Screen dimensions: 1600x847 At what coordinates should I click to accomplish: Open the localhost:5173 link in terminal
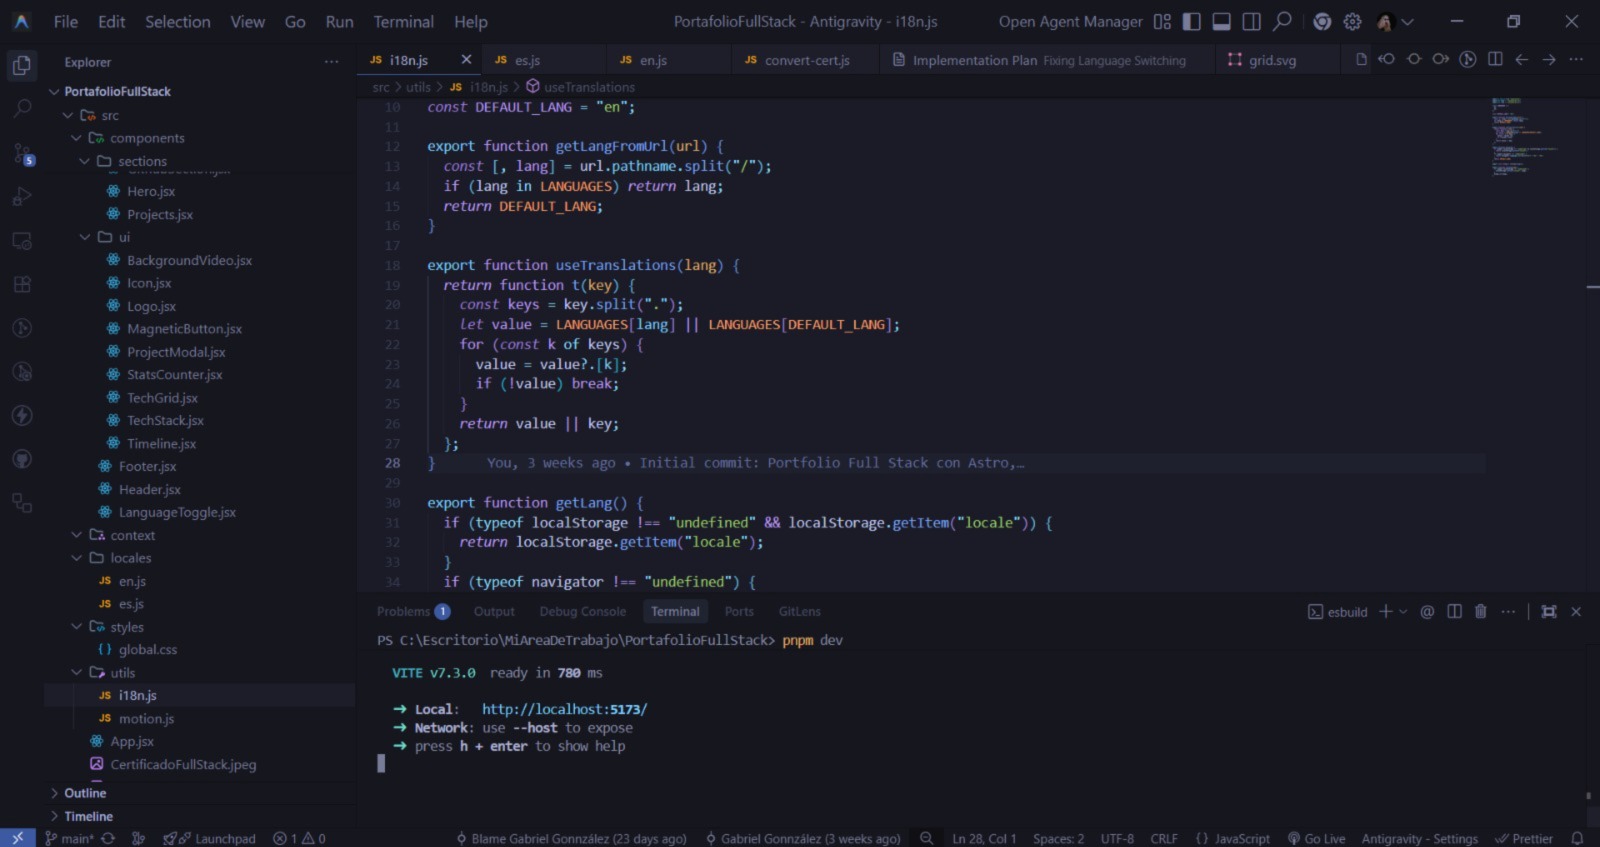(564, 709)
